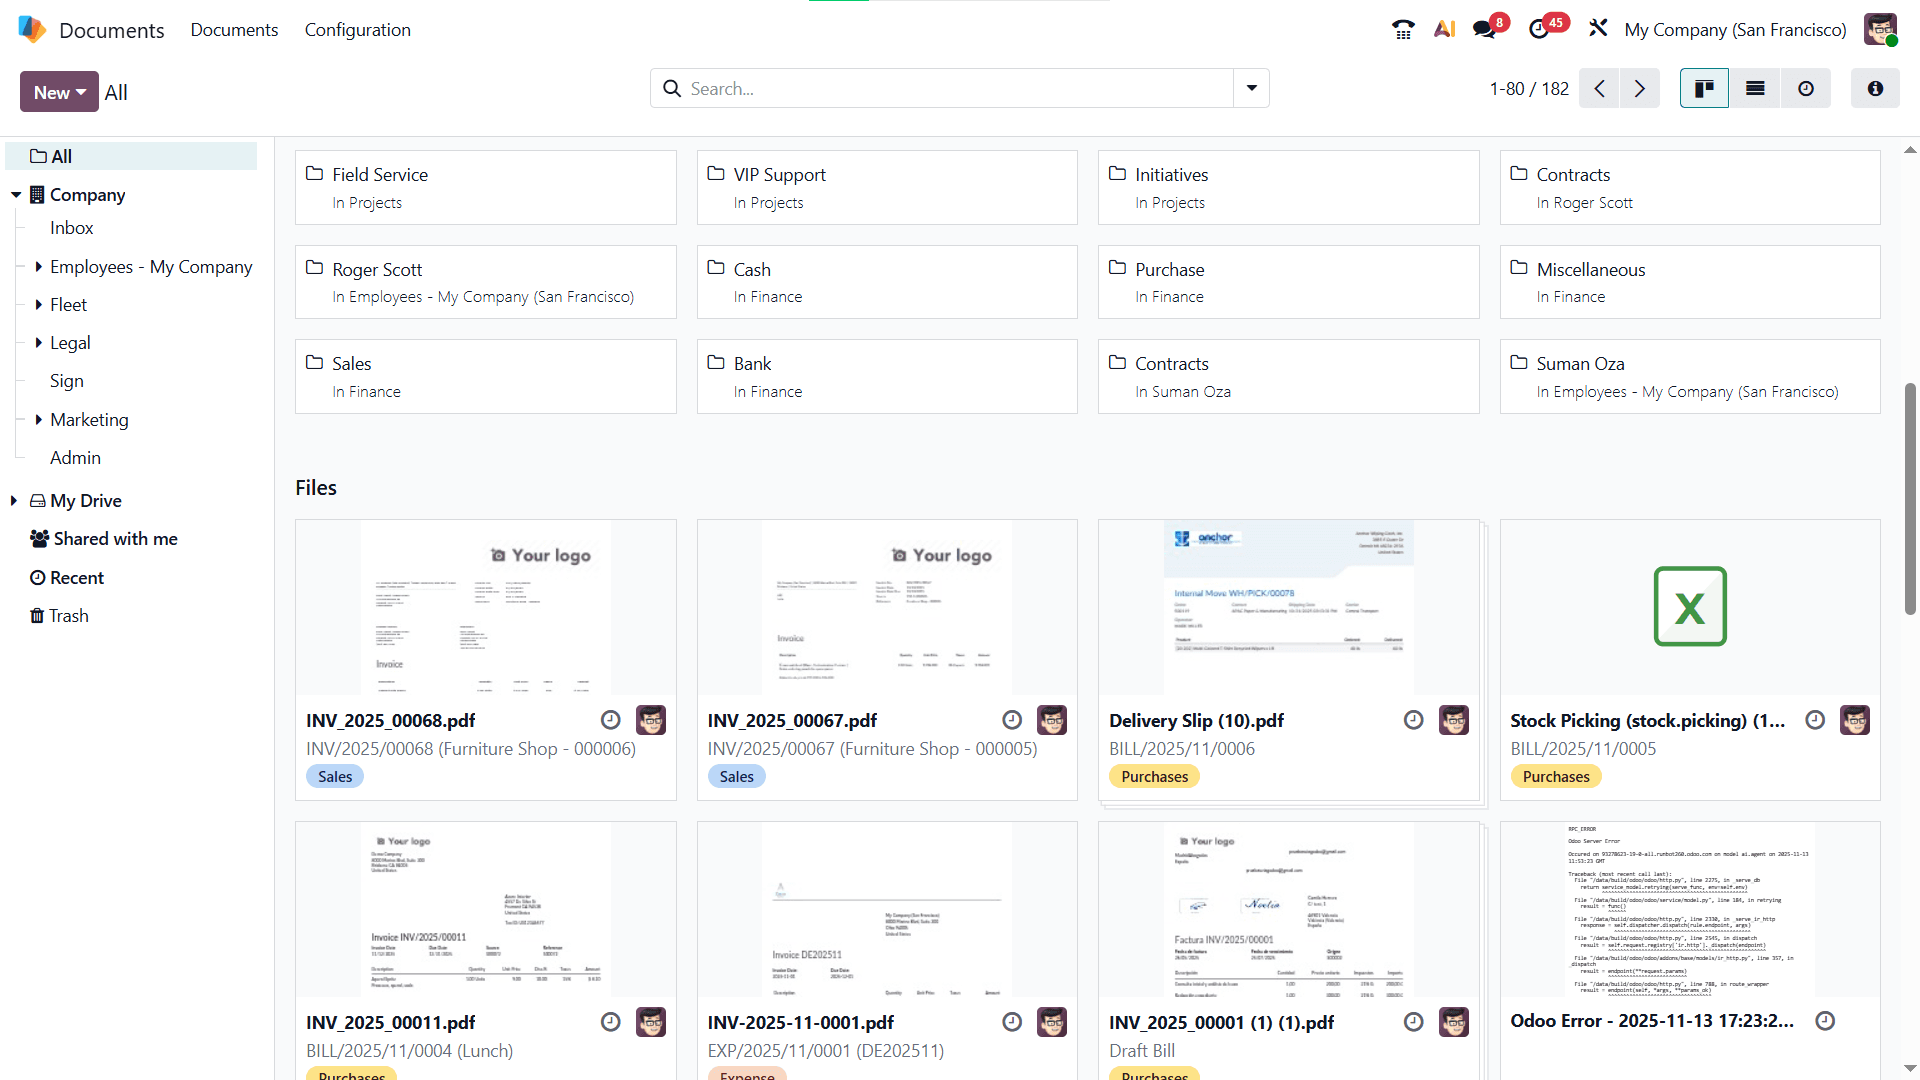The width and height of the screenshot is (1920, 1080).
Task: Click the Odoo Documents app logo
Action: (x=31, y=29)
